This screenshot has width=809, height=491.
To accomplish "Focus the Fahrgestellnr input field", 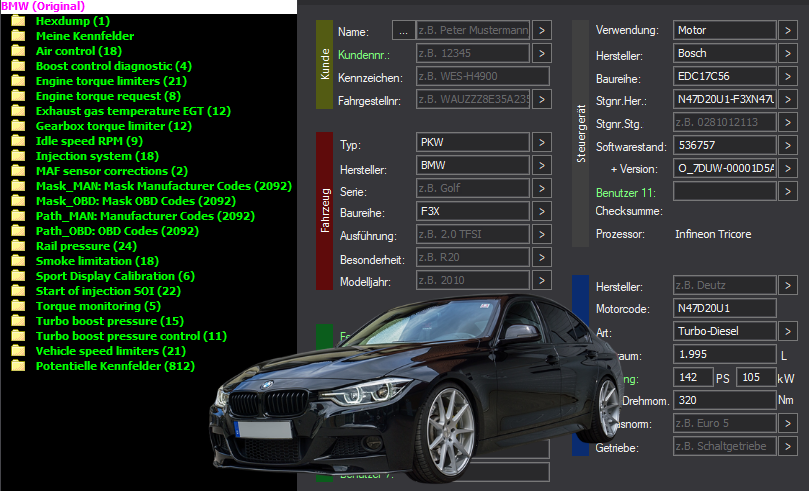I will tap(473, 100).
